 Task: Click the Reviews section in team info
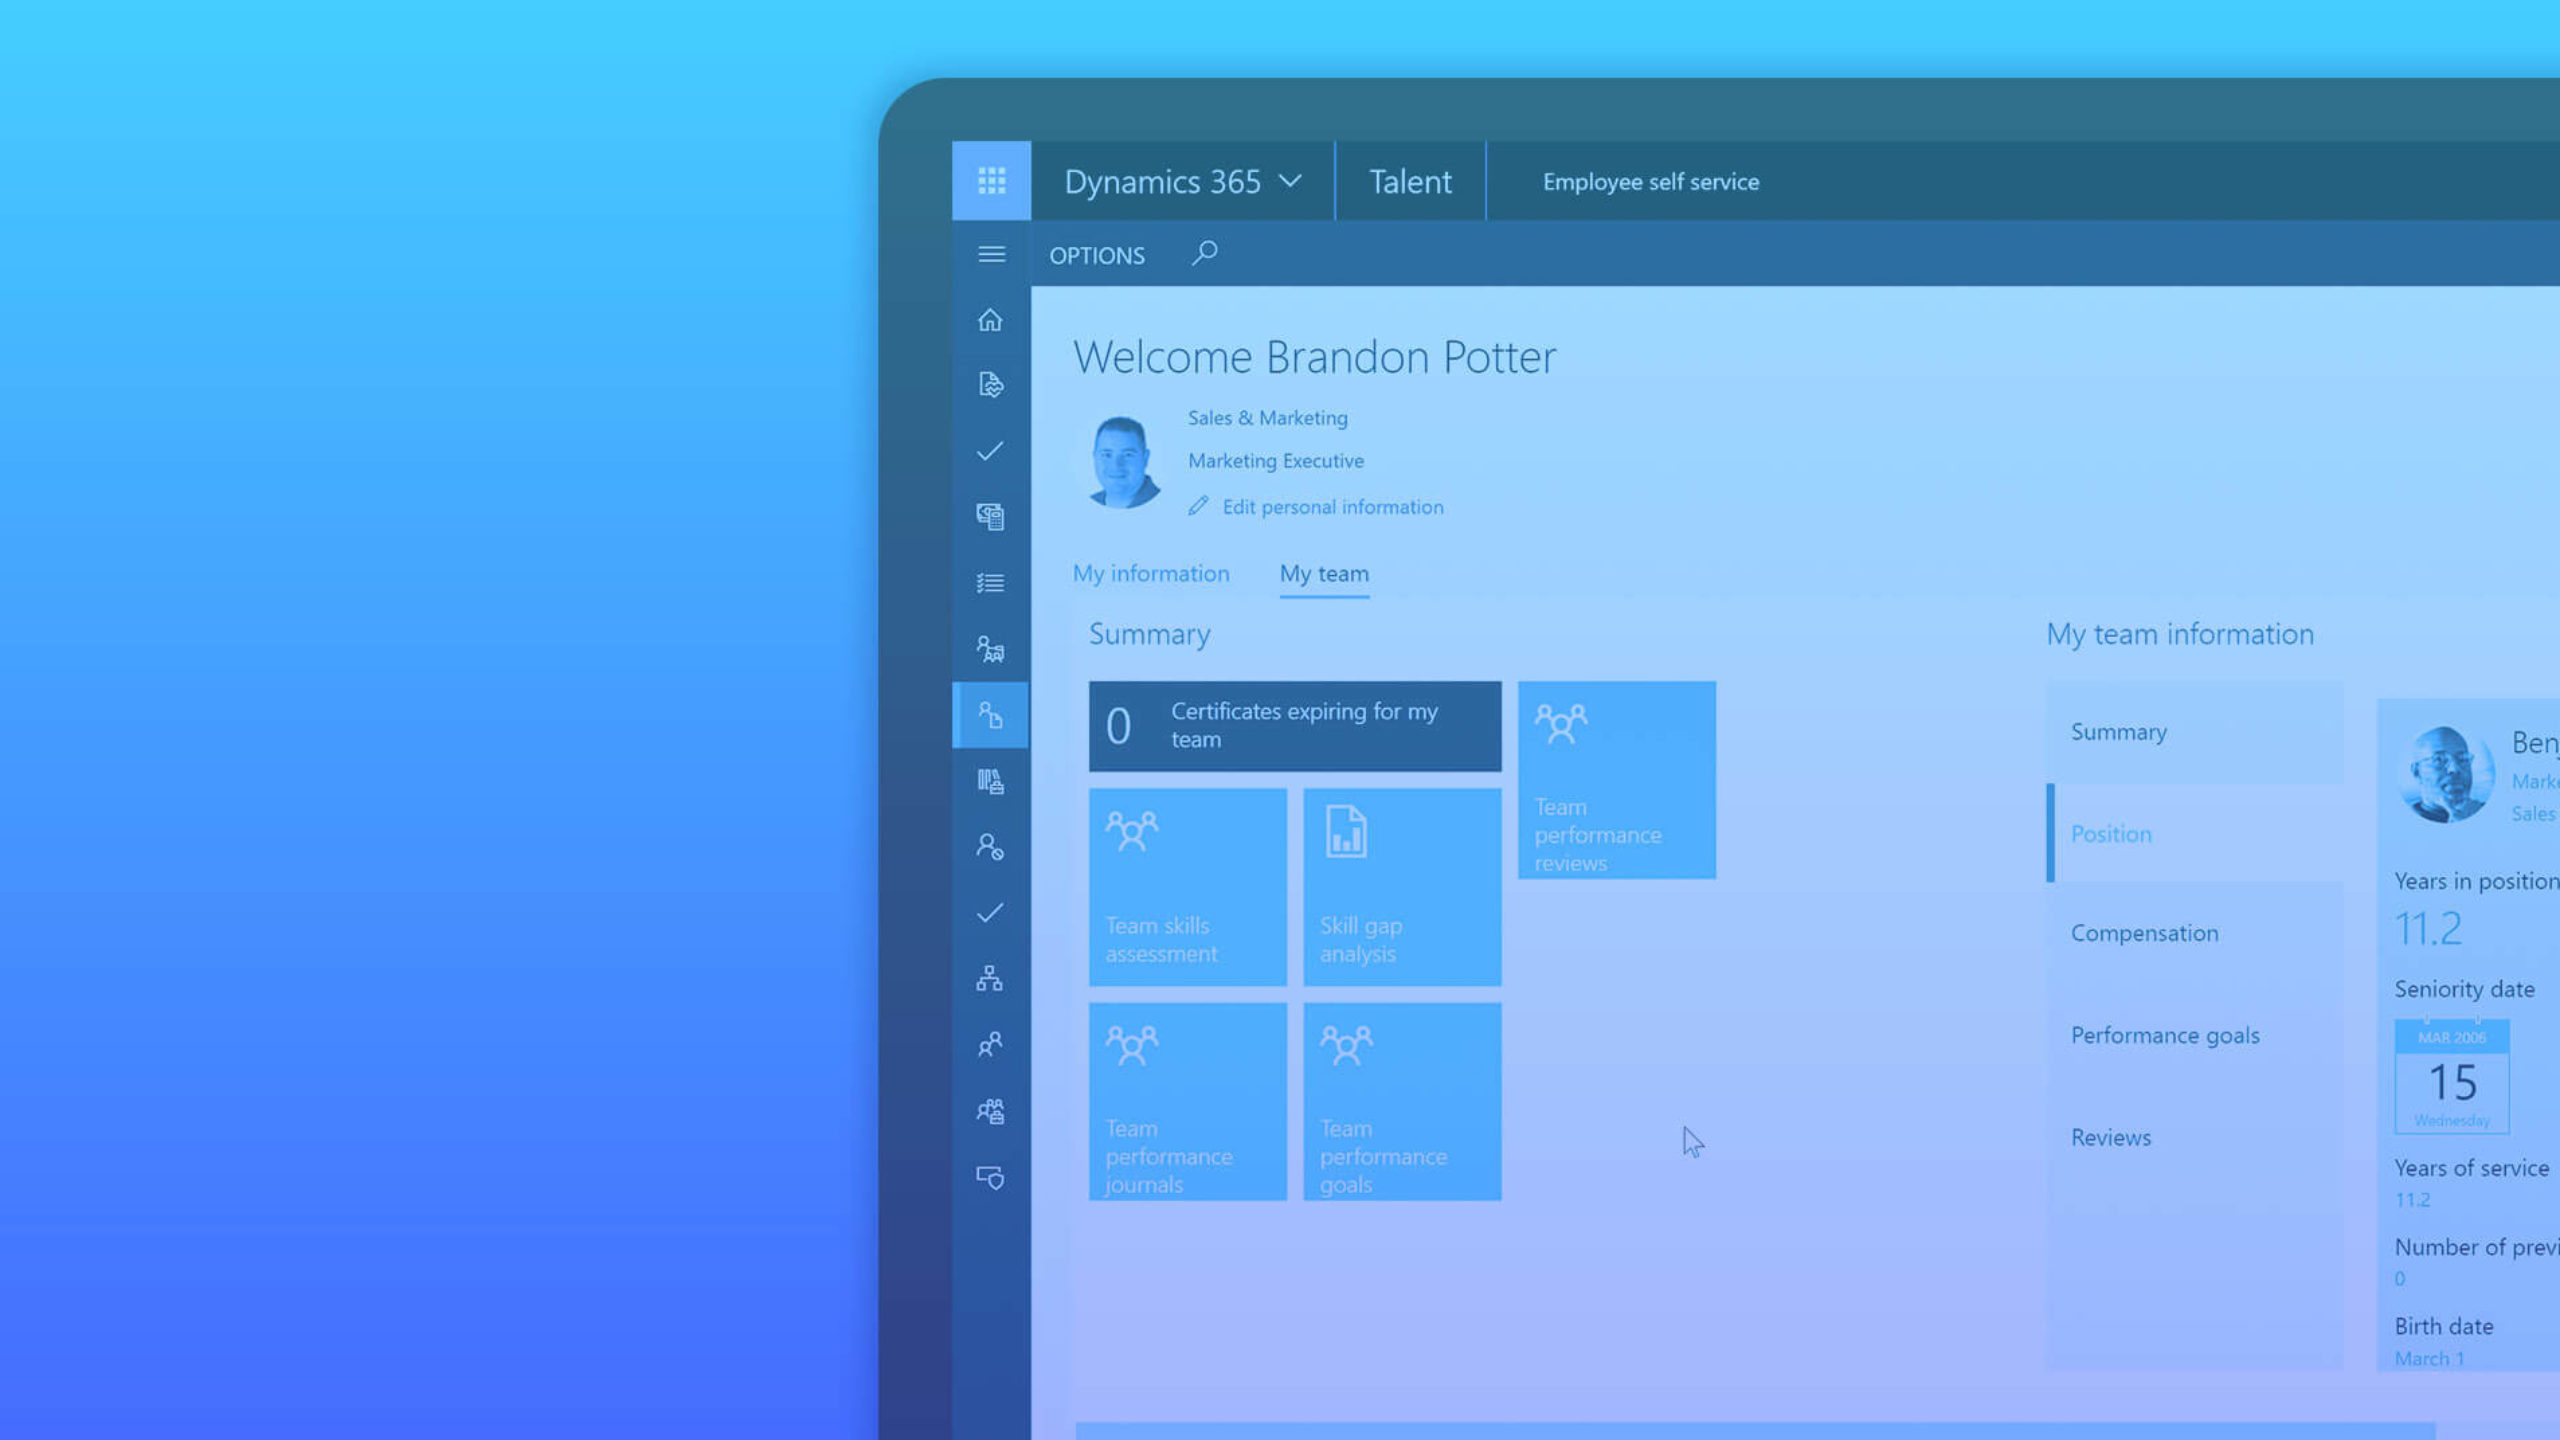click(x=2112, y=1136)
